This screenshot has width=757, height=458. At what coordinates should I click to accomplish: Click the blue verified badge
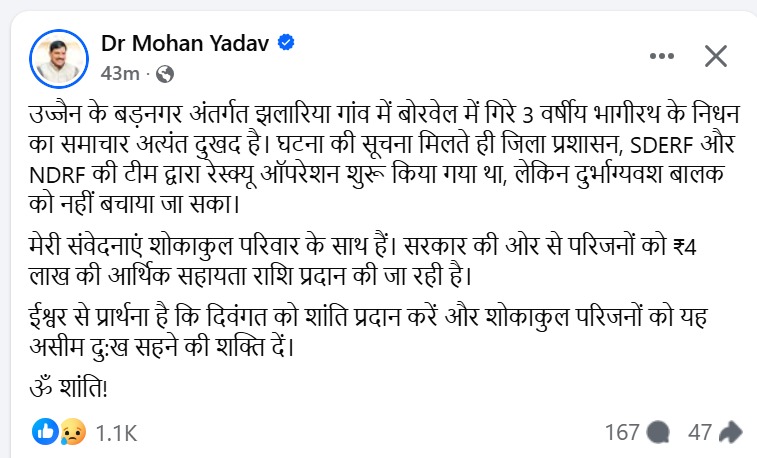click(x=285, y=44)
